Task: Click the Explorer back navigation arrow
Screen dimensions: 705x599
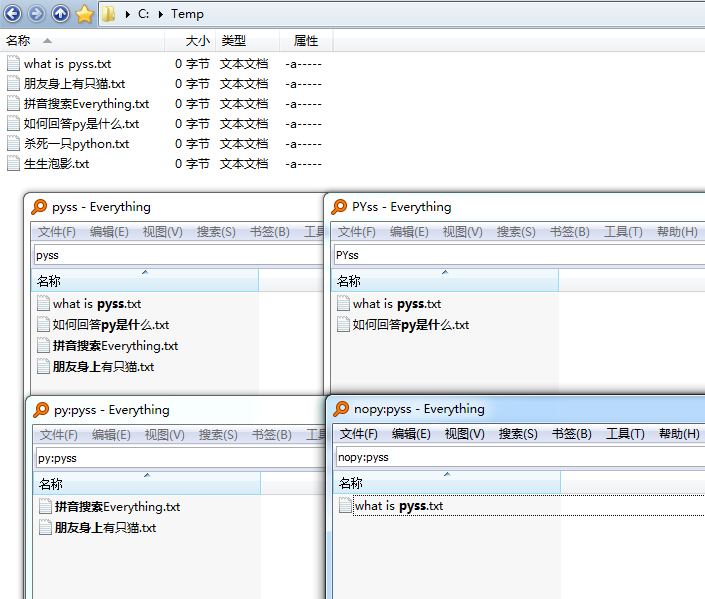Action: click(x=13, y=14)
